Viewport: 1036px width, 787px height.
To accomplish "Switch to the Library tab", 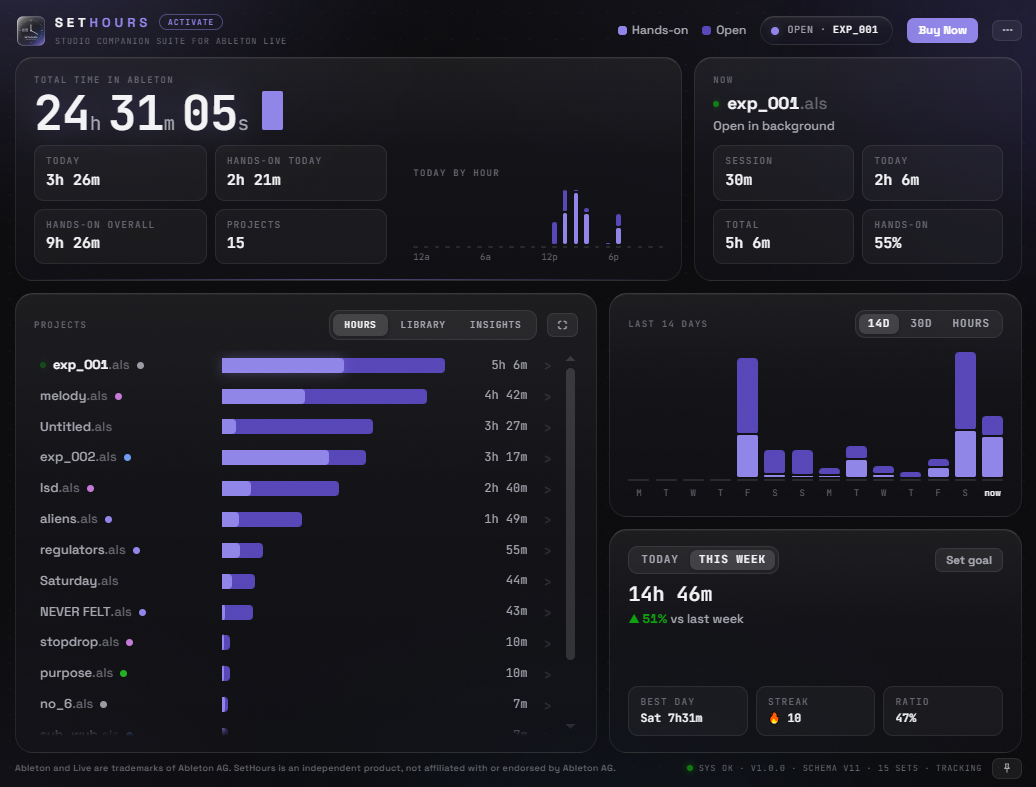I will point(423,325).
